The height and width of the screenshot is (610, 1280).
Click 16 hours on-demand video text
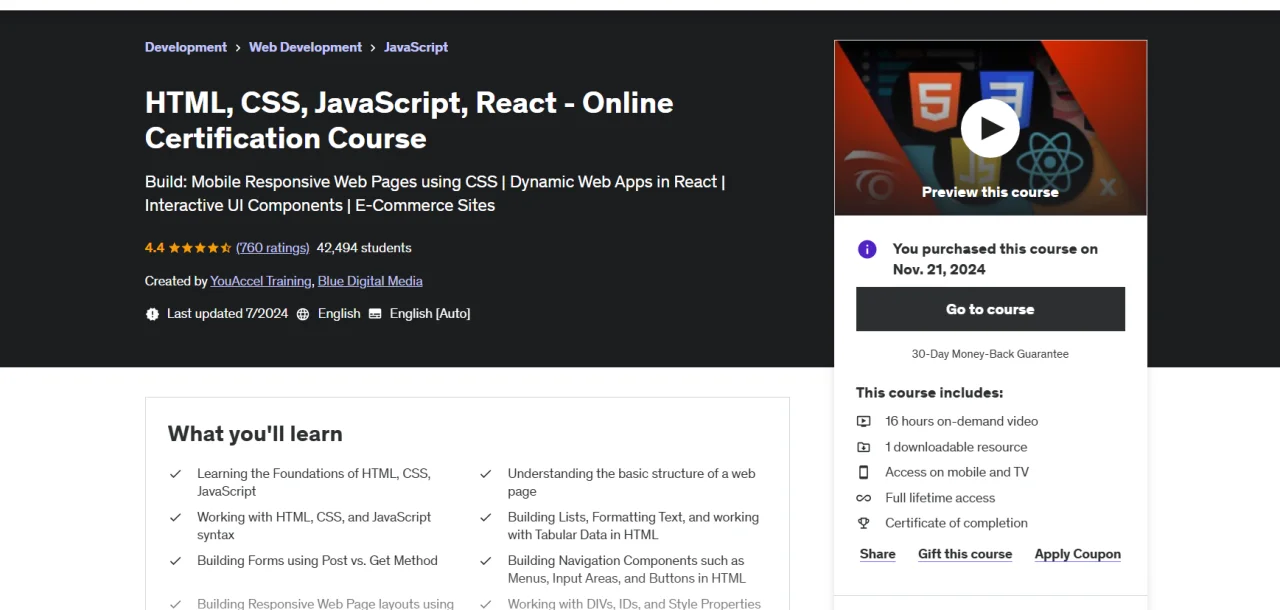962,422
